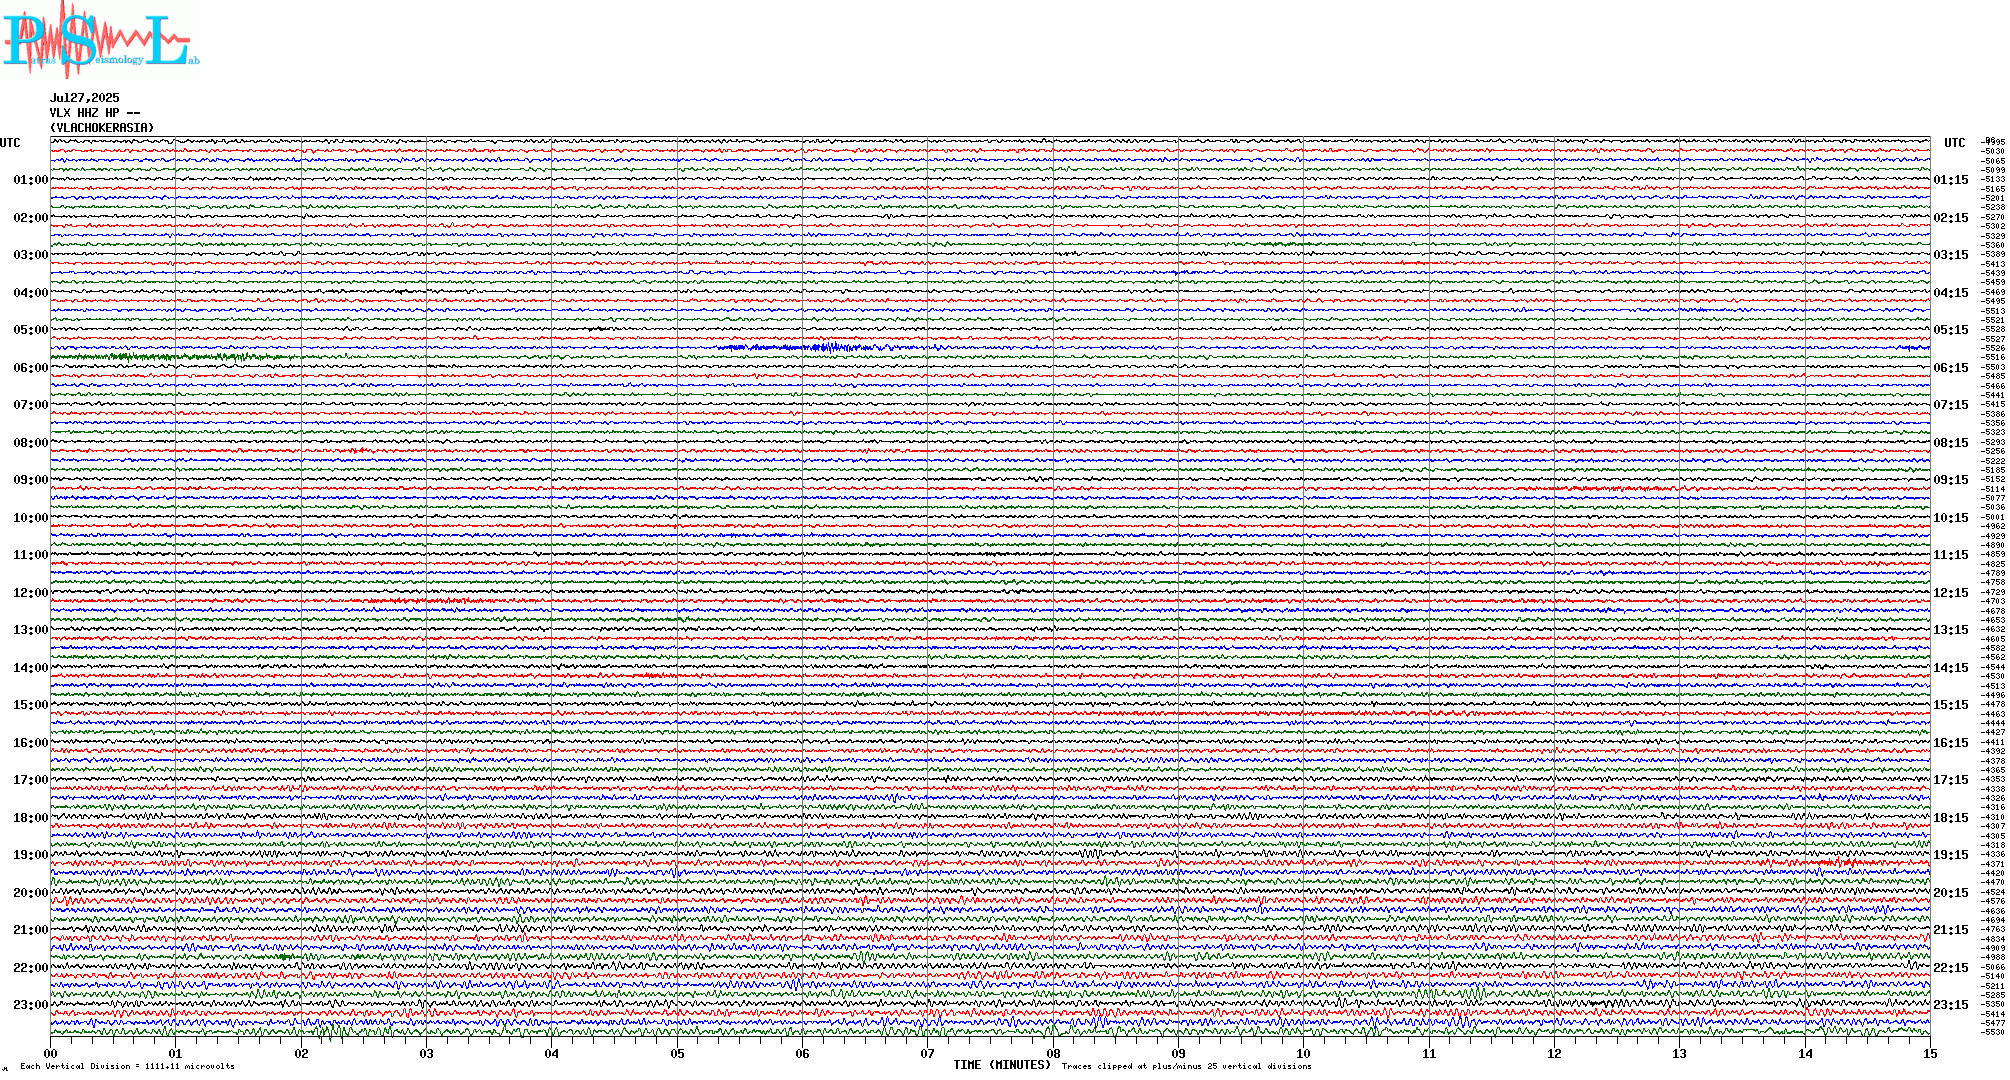This screenshot has height=1080, width=2010.
Task: Click minute tick 04 on the time axis
Action: click(x=552, y=1053)
